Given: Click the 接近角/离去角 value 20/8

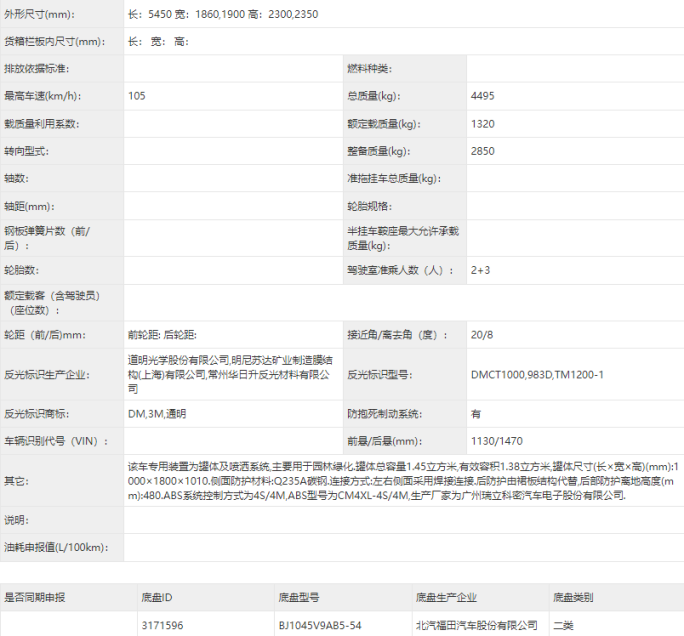Looking at the screenshot, I should coord(482,335).
